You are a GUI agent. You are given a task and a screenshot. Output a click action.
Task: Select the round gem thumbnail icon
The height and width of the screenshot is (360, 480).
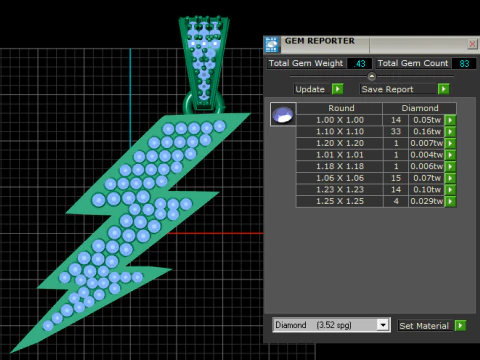click(x=283, y=114)
